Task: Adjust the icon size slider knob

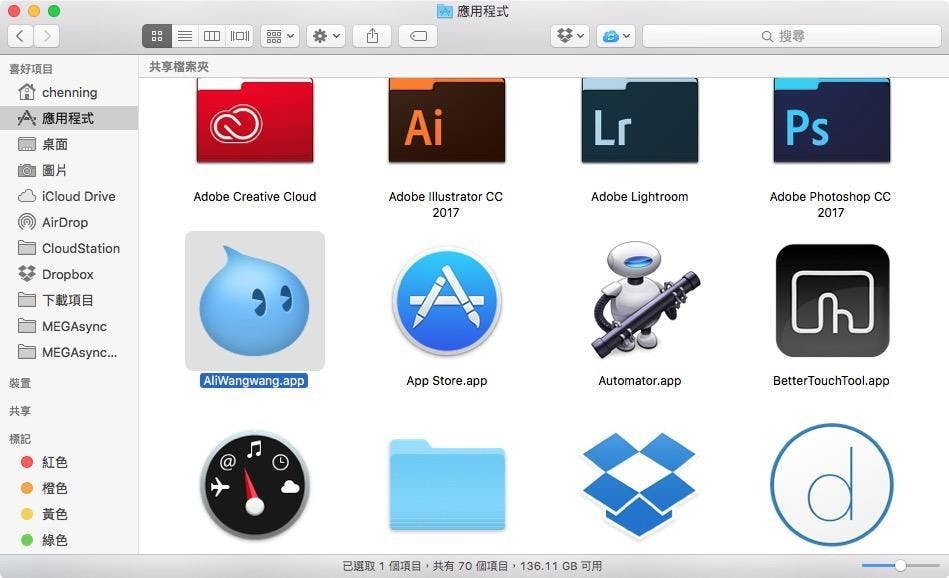Action: [x=901, y=565]
